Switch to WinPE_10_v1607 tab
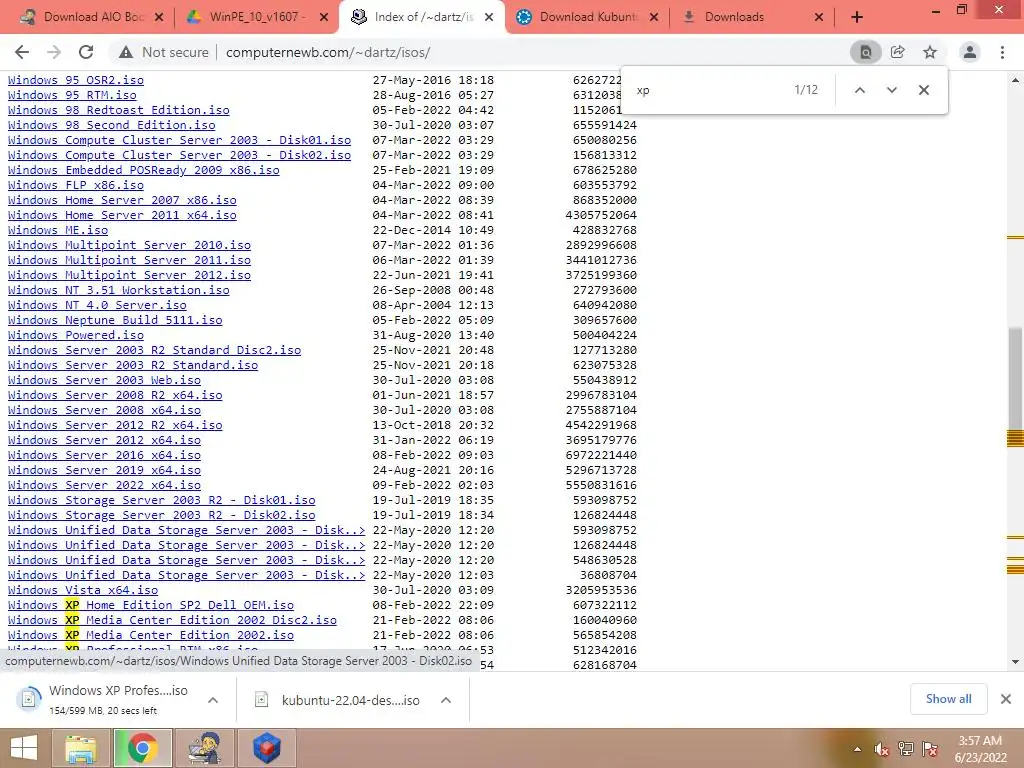This screenshot has height=768, width=1024. click(257, 17)
